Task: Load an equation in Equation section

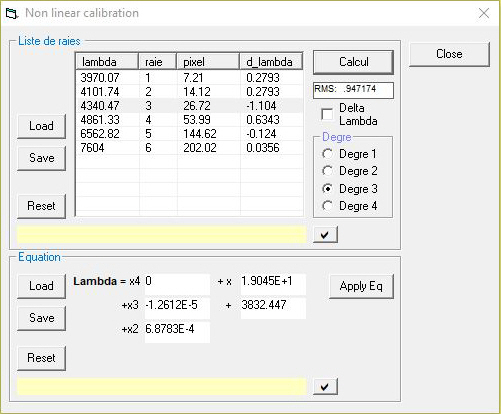Action: [x=41, y=286]
